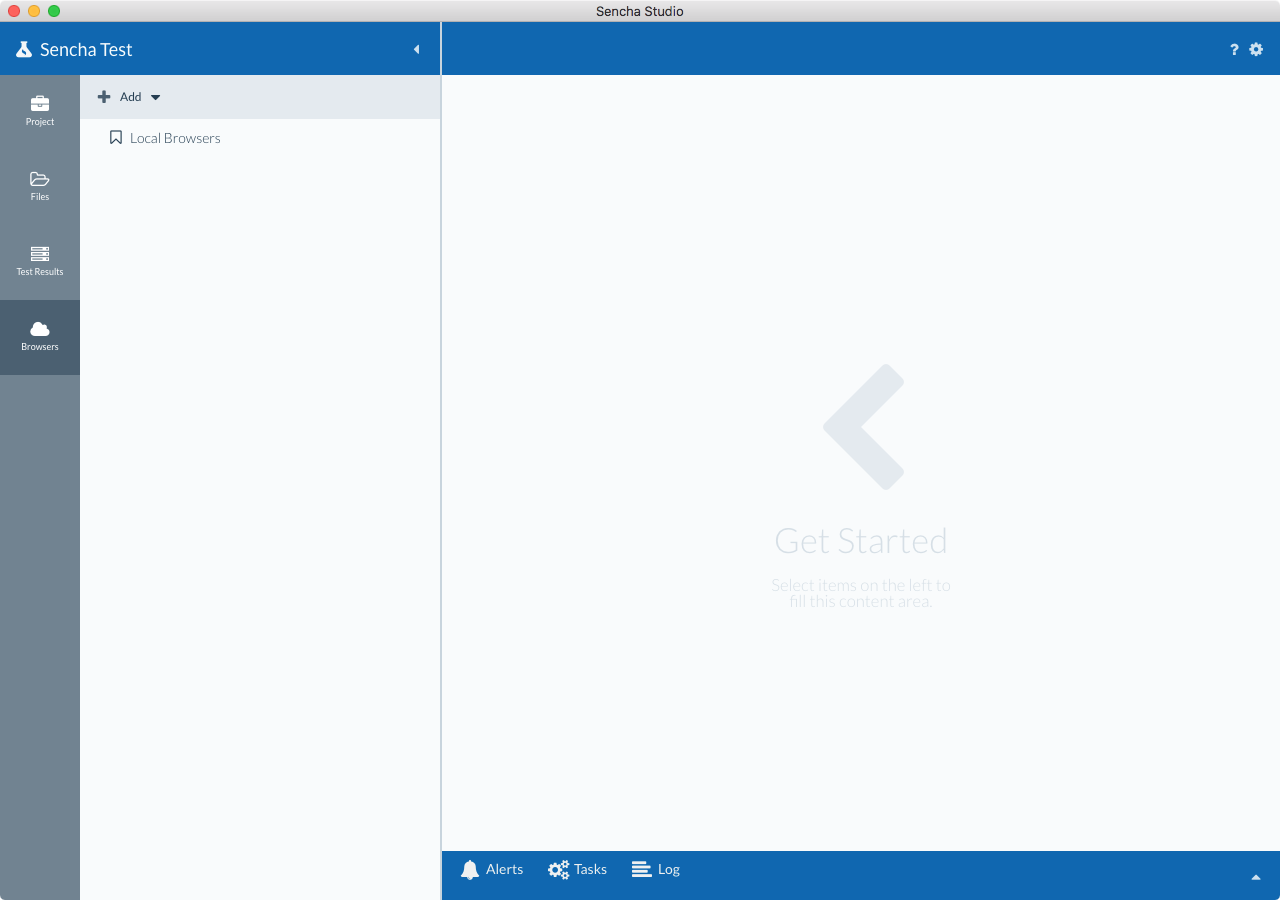
Task: Open the Alerts panel label
Action: click(504, 870)
